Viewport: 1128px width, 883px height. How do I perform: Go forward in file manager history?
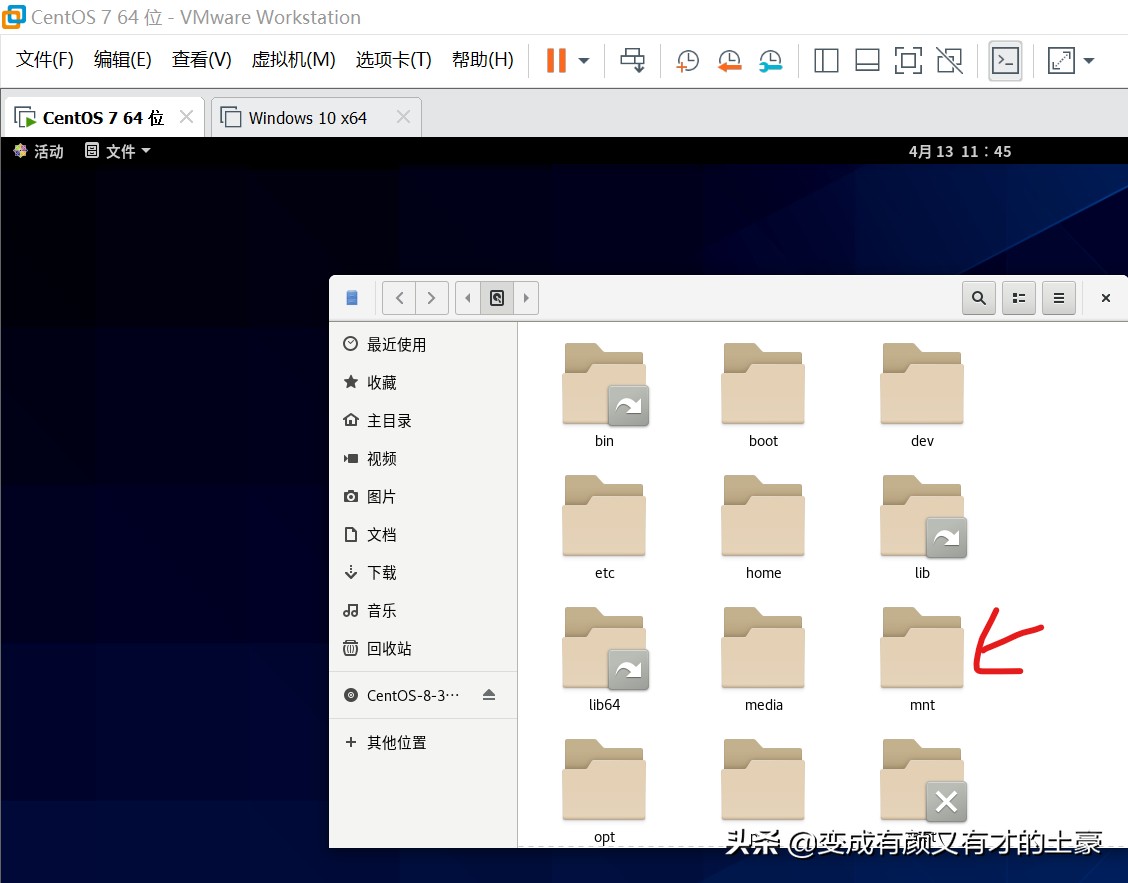pos(432,298)
